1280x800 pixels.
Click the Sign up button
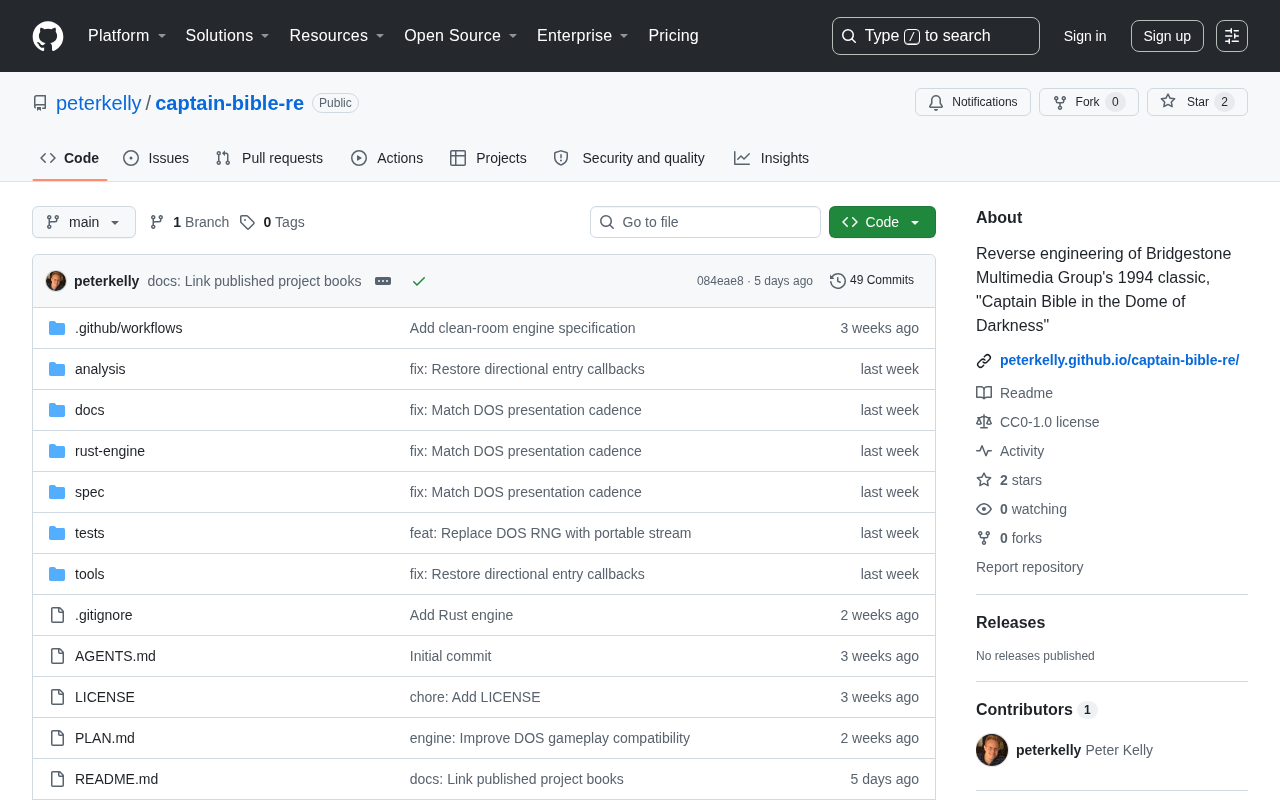click(x=1167, y=36)
